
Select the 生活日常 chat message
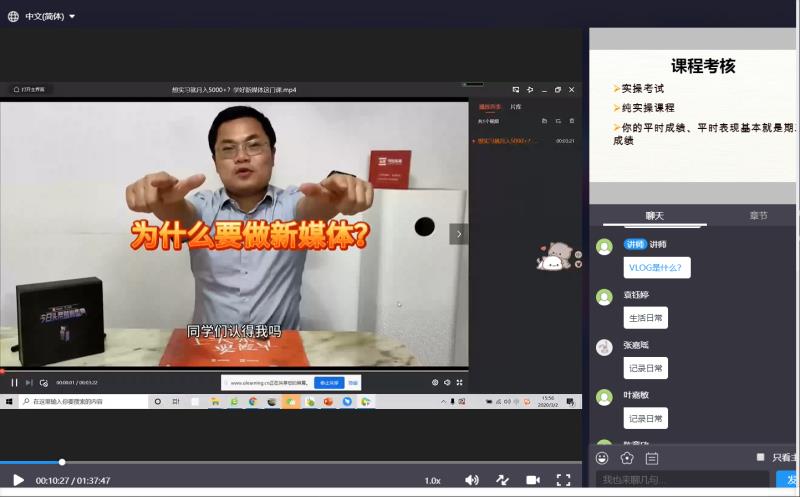(645, 318)
